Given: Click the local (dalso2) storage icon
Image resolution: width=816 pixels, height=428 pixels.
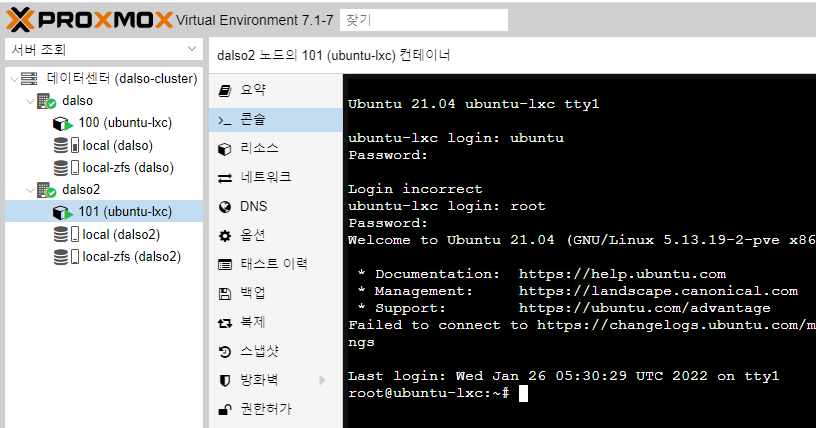Looking at the screenshot, I should (x=66, y=234).
